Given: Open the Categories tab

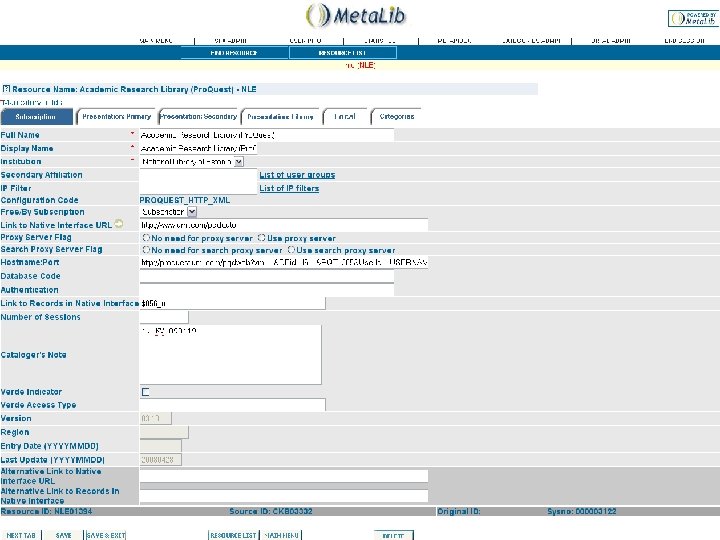Looking at the screenshot, I should [x=396, y=117].
